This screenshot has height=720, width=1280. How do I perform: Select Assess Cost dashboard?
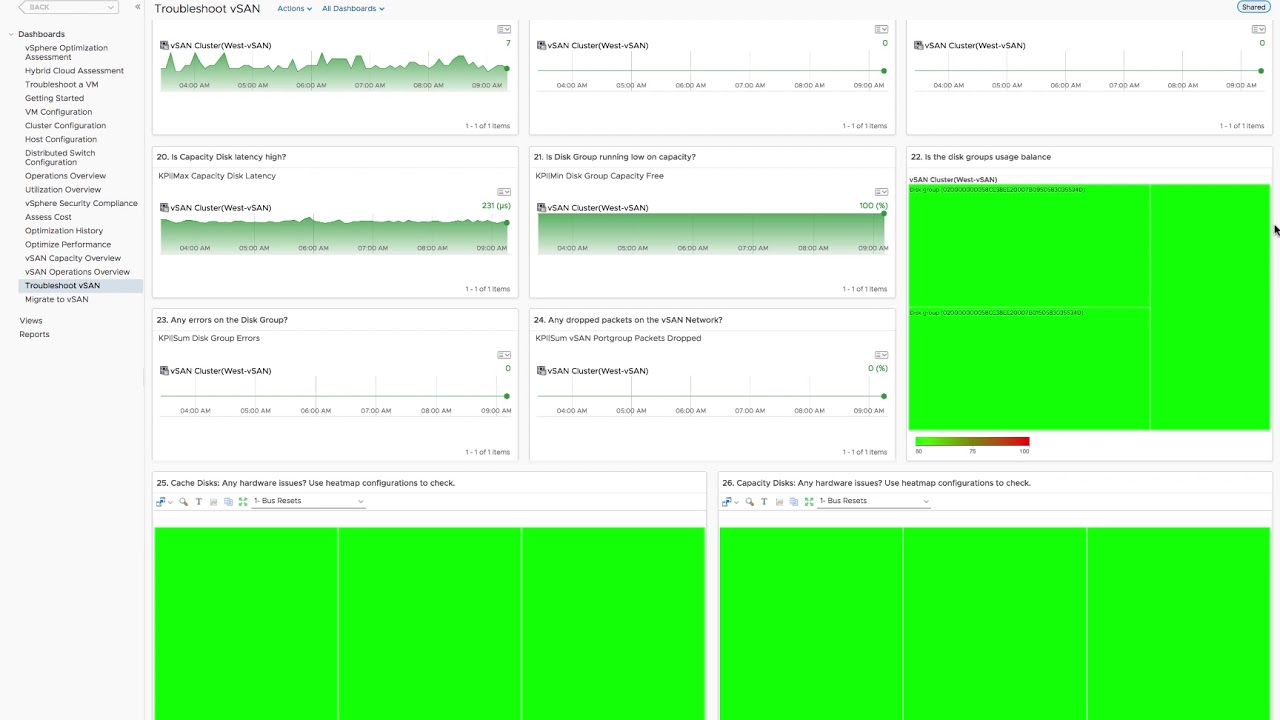pos(48,217)
